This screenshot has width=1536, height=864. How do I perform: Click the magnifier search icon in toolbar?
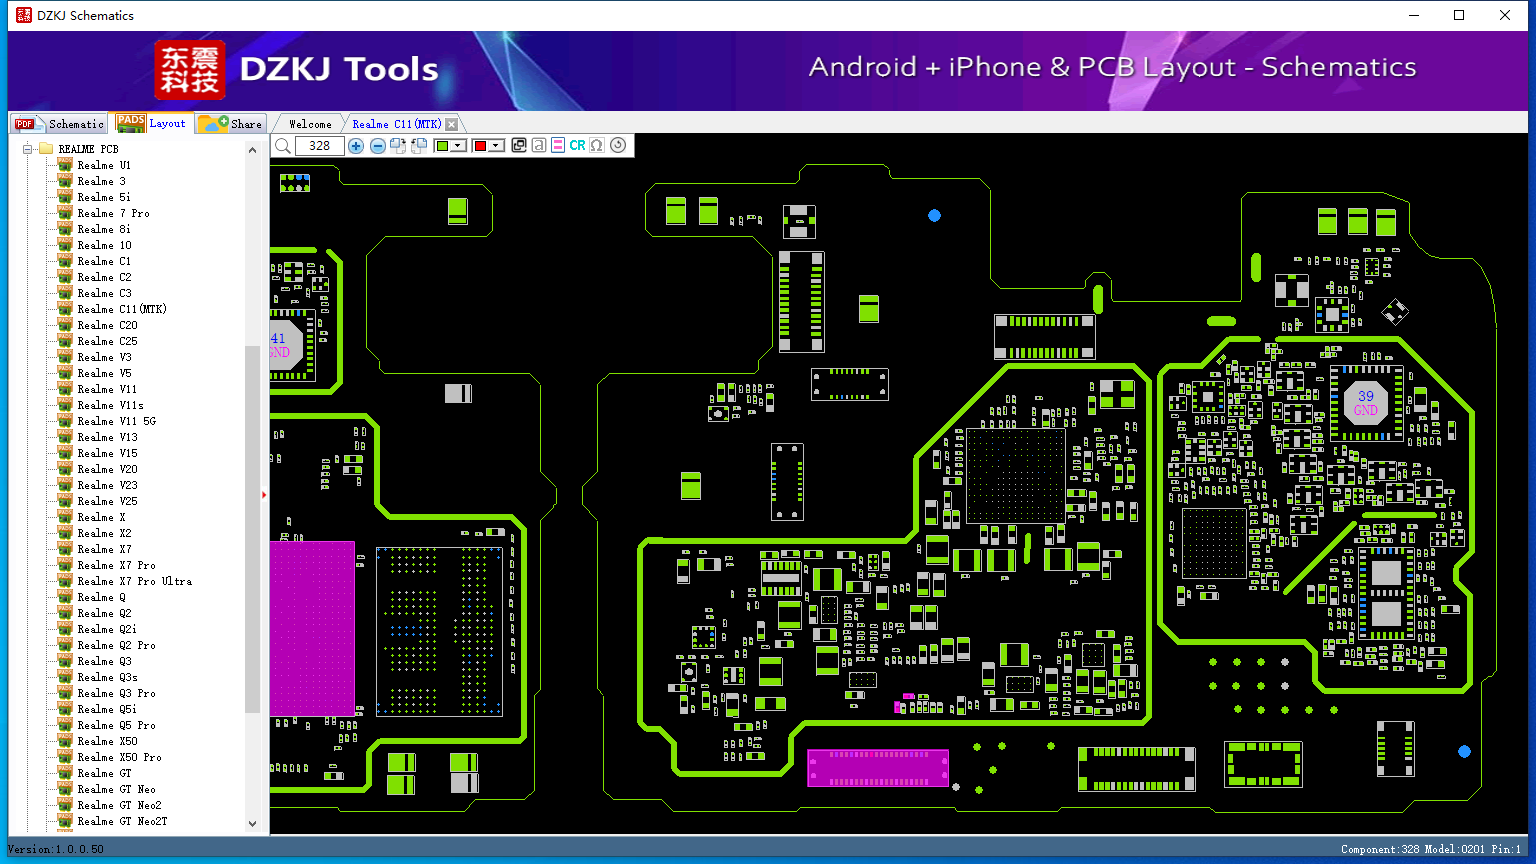point(283,146)
